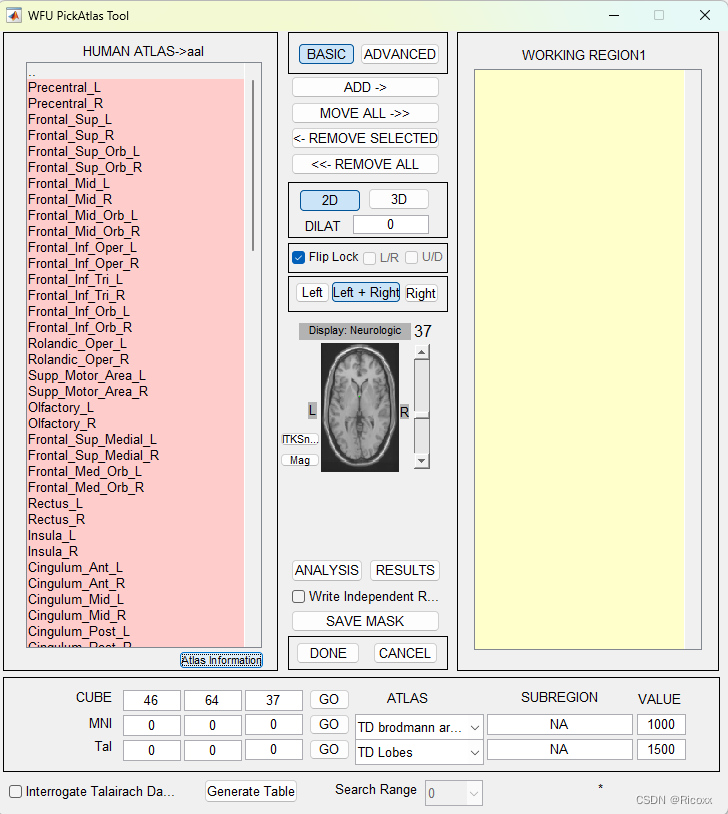Select Frontal_Sup_Orb_R in the atlas list
Screen dimensions: 728x814
coord(136,168)
